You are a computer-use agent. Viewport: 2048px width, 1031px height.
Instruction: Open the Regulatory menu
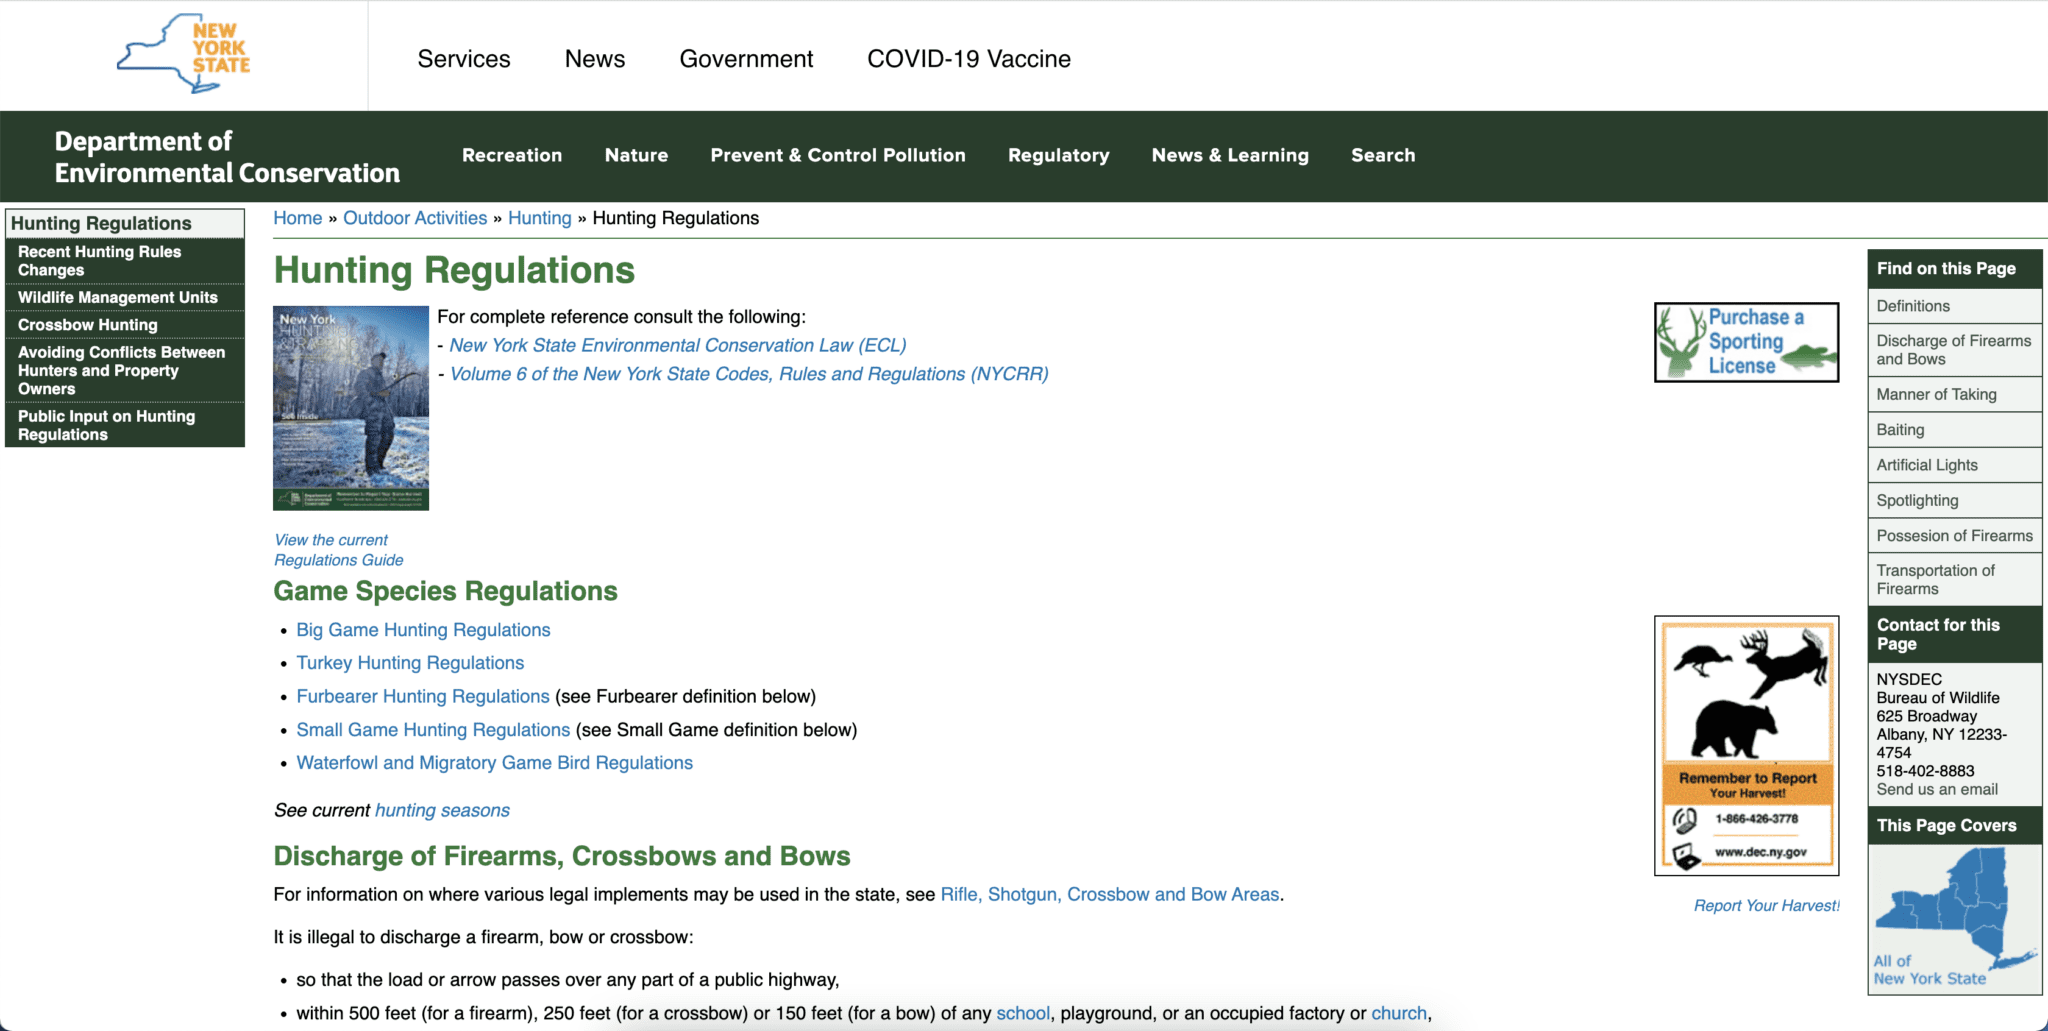point(1058,155)
